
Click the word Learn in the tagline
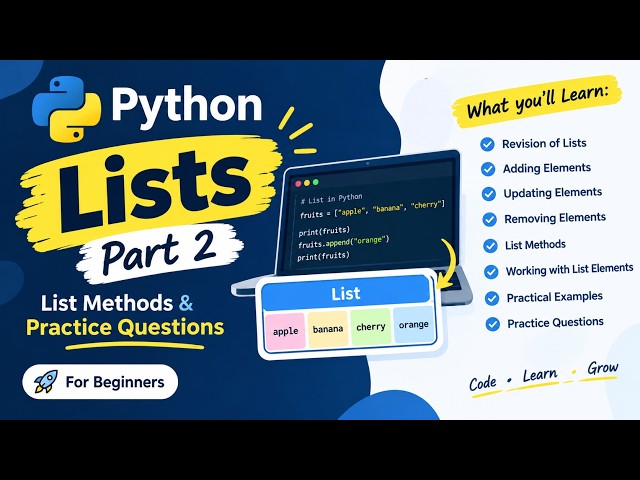point(540,375)
